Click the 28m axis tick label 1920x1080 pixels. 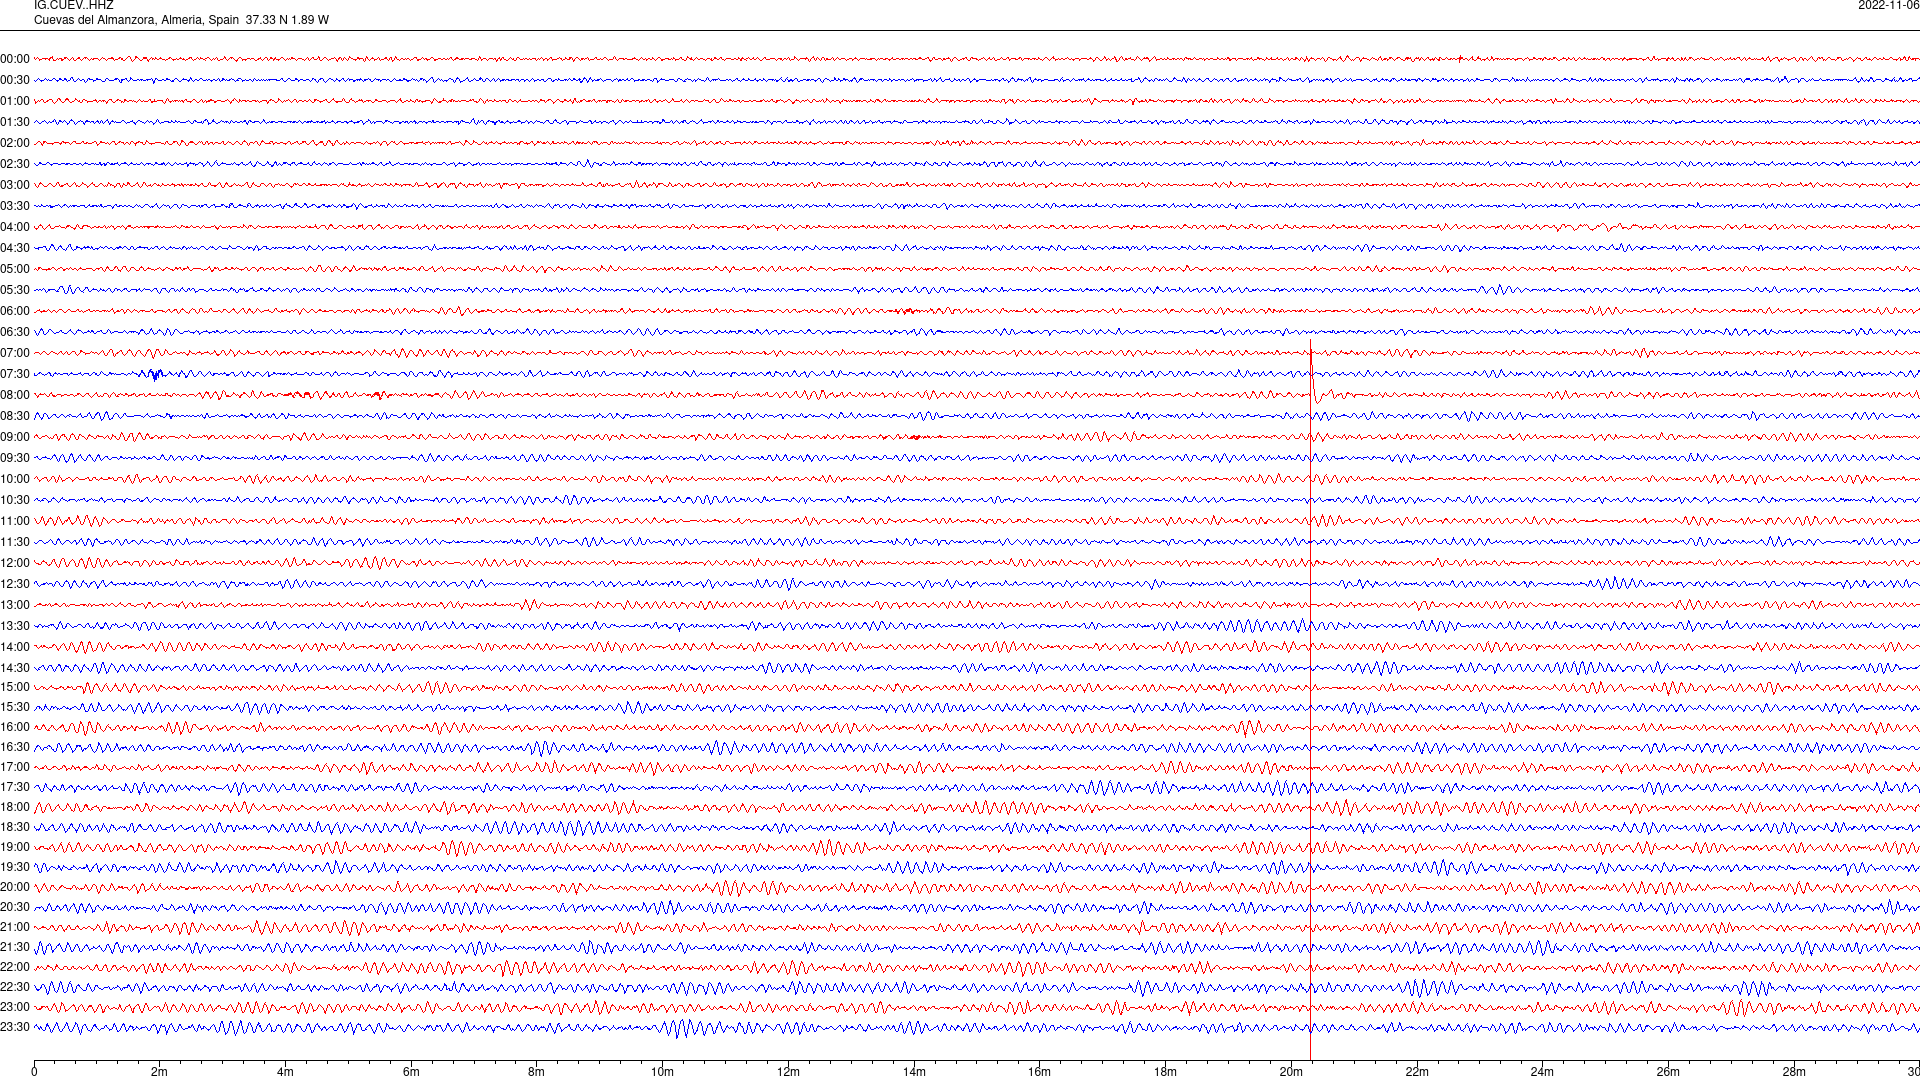(1794, 1072)
